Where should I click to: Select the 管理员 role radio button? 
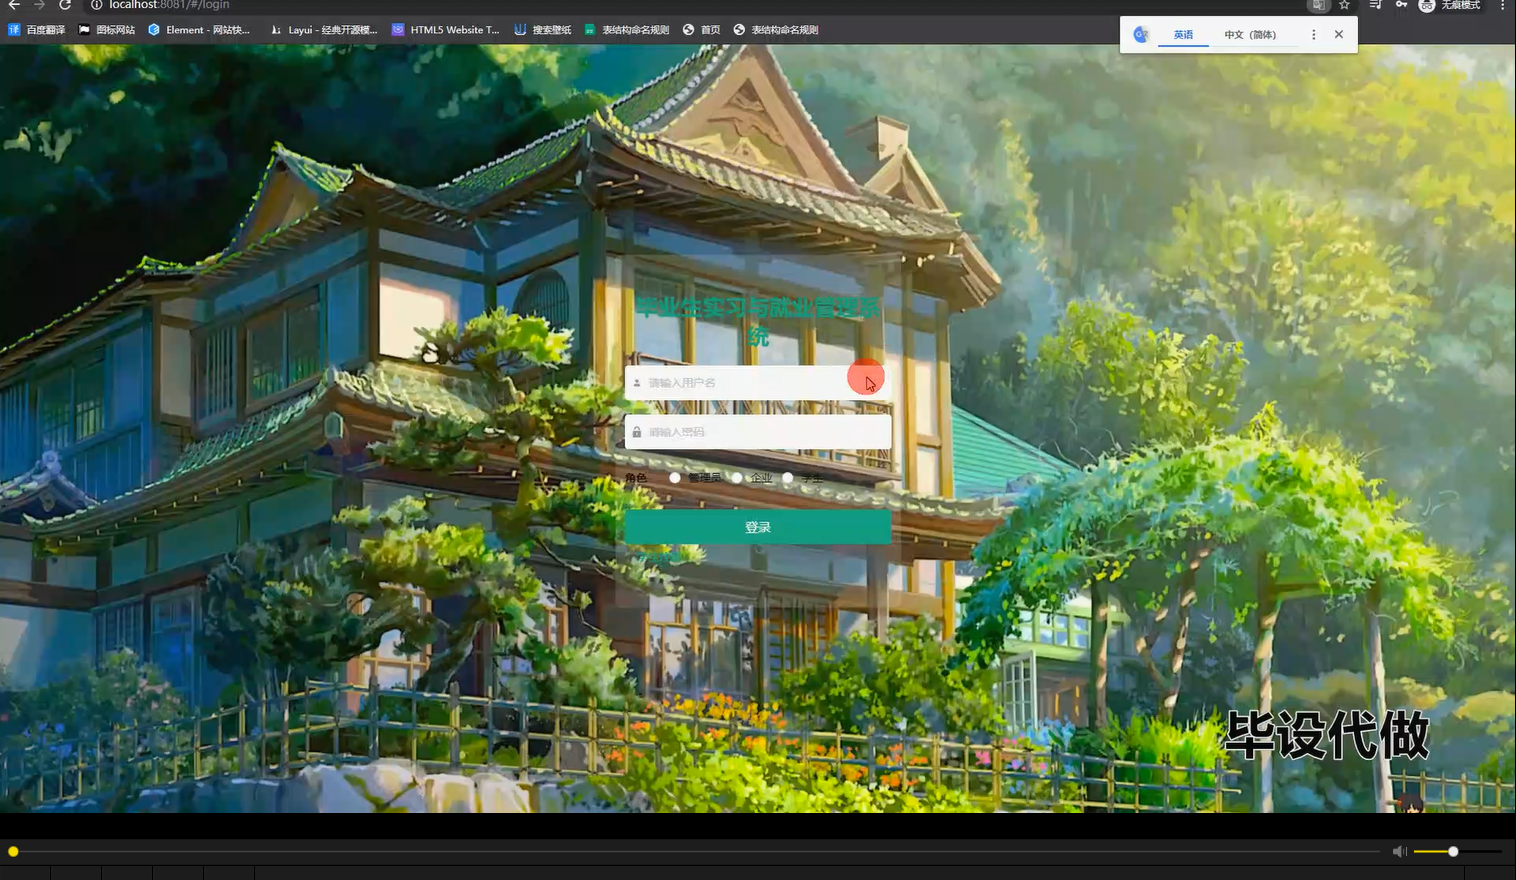coord(675,478)
